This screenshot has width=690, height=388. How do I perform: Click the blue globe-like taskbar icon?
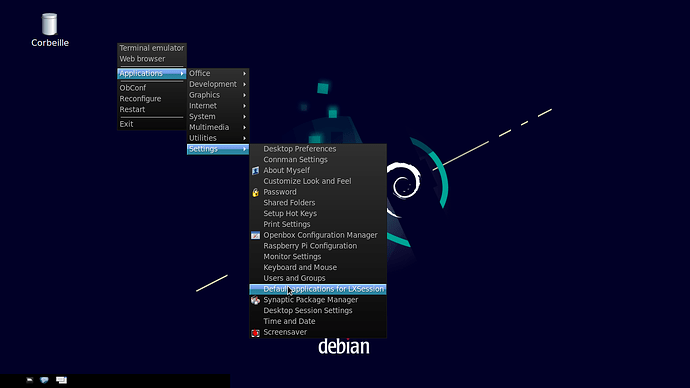[x=44, y=380]
